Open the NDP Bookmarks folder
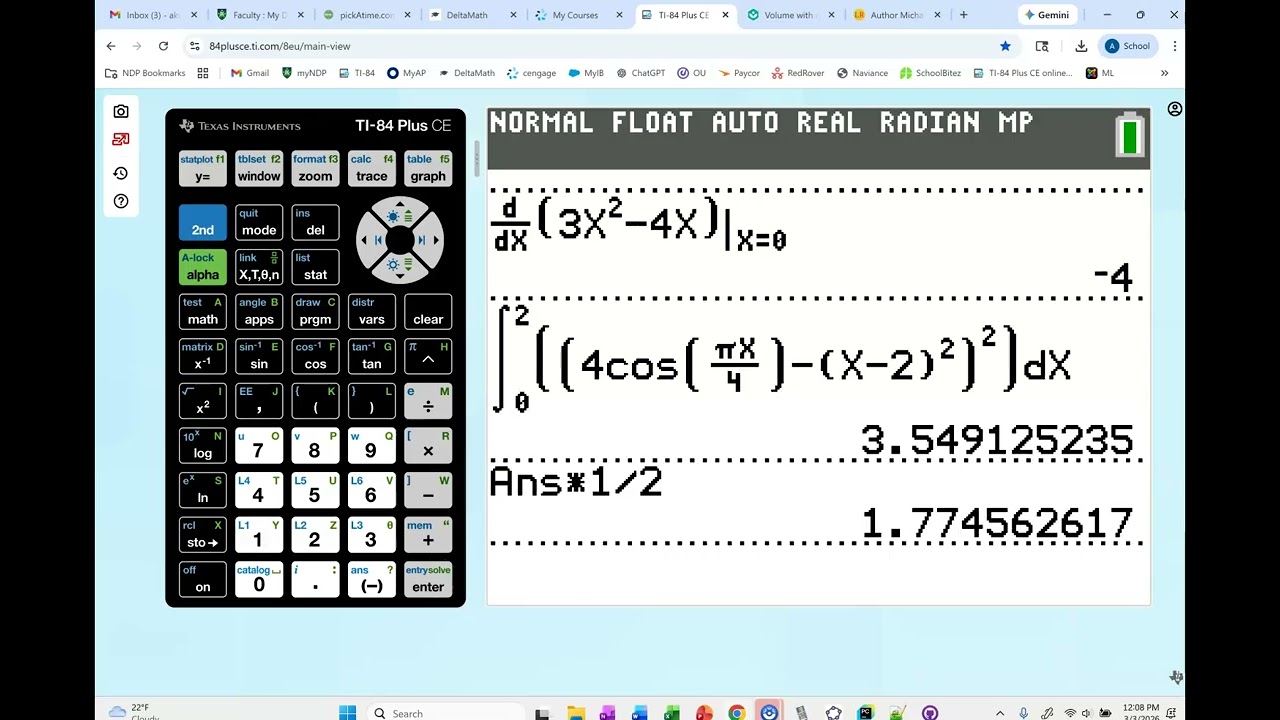 (x=146, y=73)
